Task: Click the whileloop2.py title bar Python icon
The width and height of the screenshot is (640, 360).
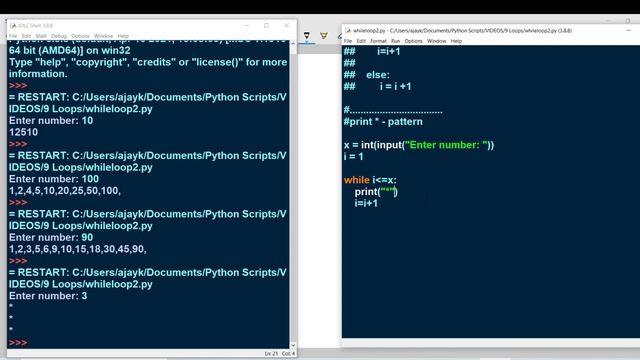Action: coord(348,31)
